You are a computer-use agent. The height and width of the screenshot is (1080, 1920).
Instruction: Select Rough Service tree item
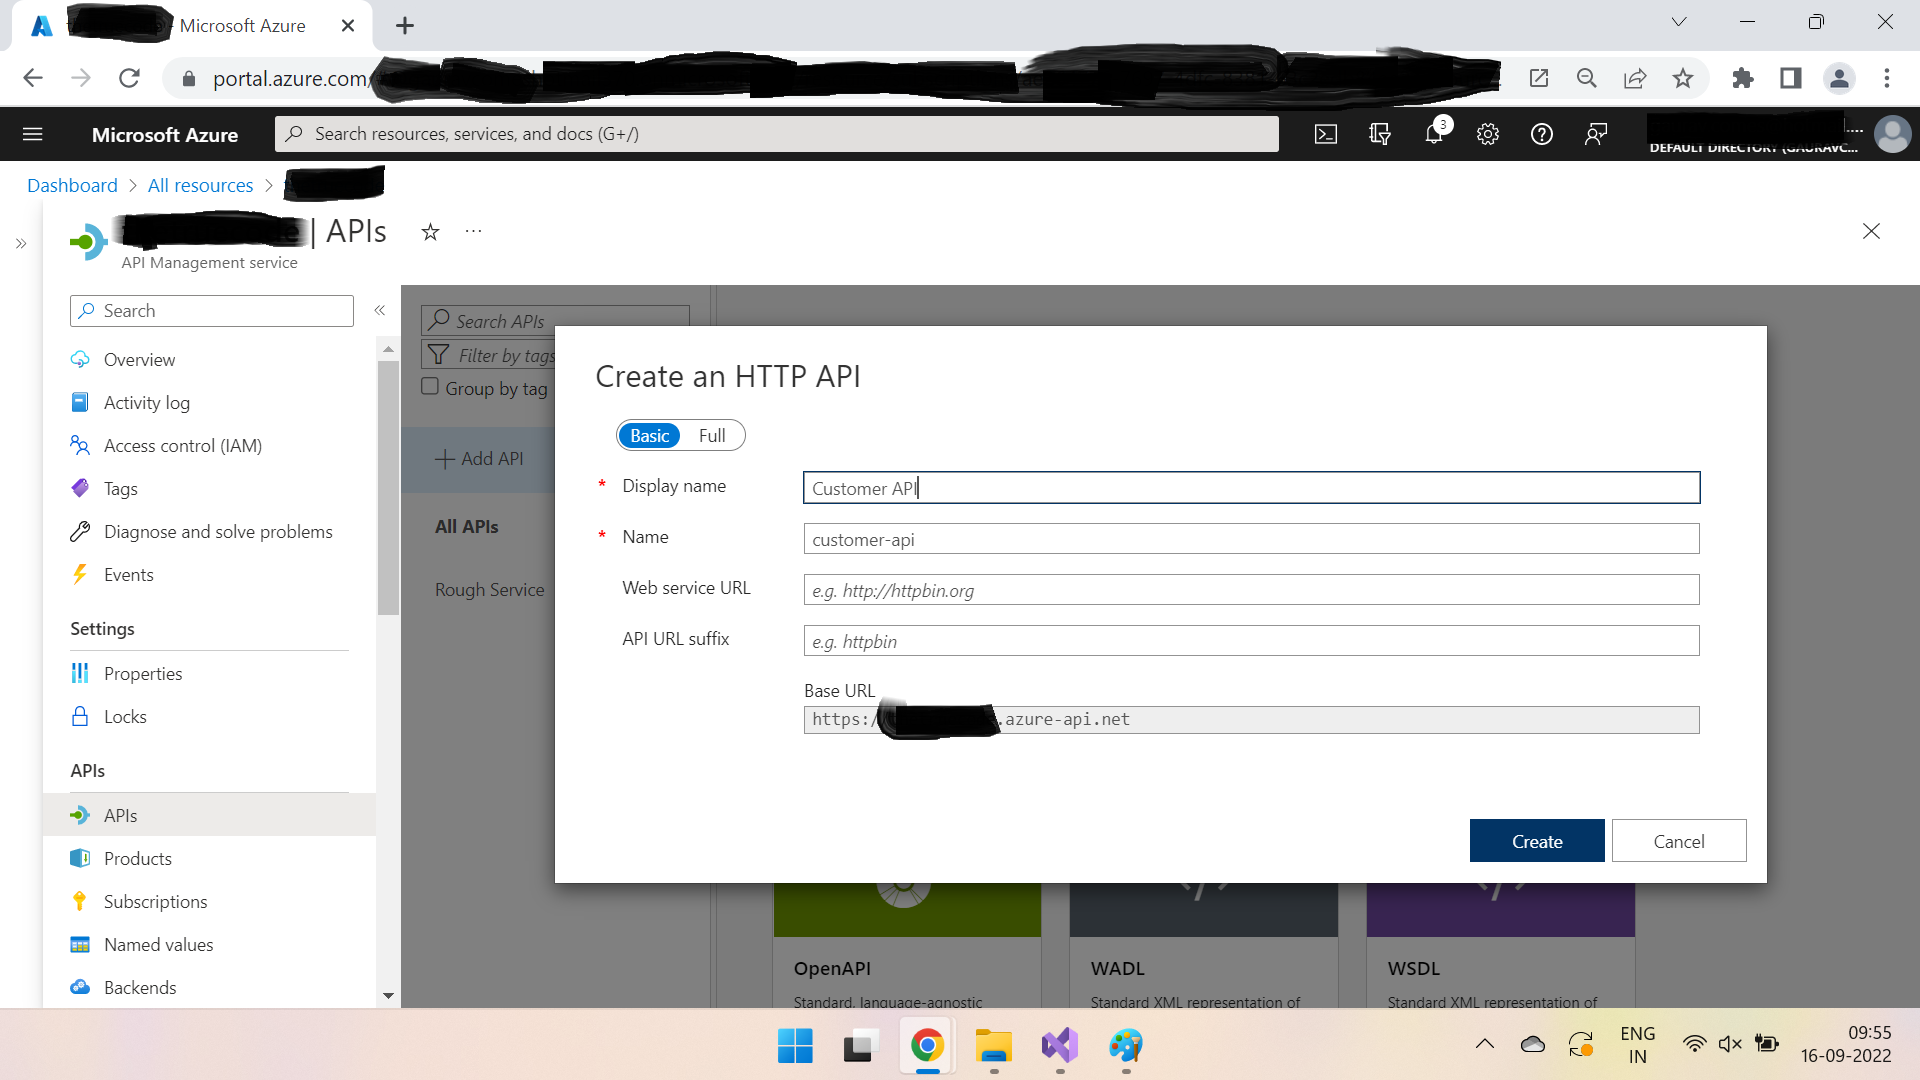[x=491, y=589]
